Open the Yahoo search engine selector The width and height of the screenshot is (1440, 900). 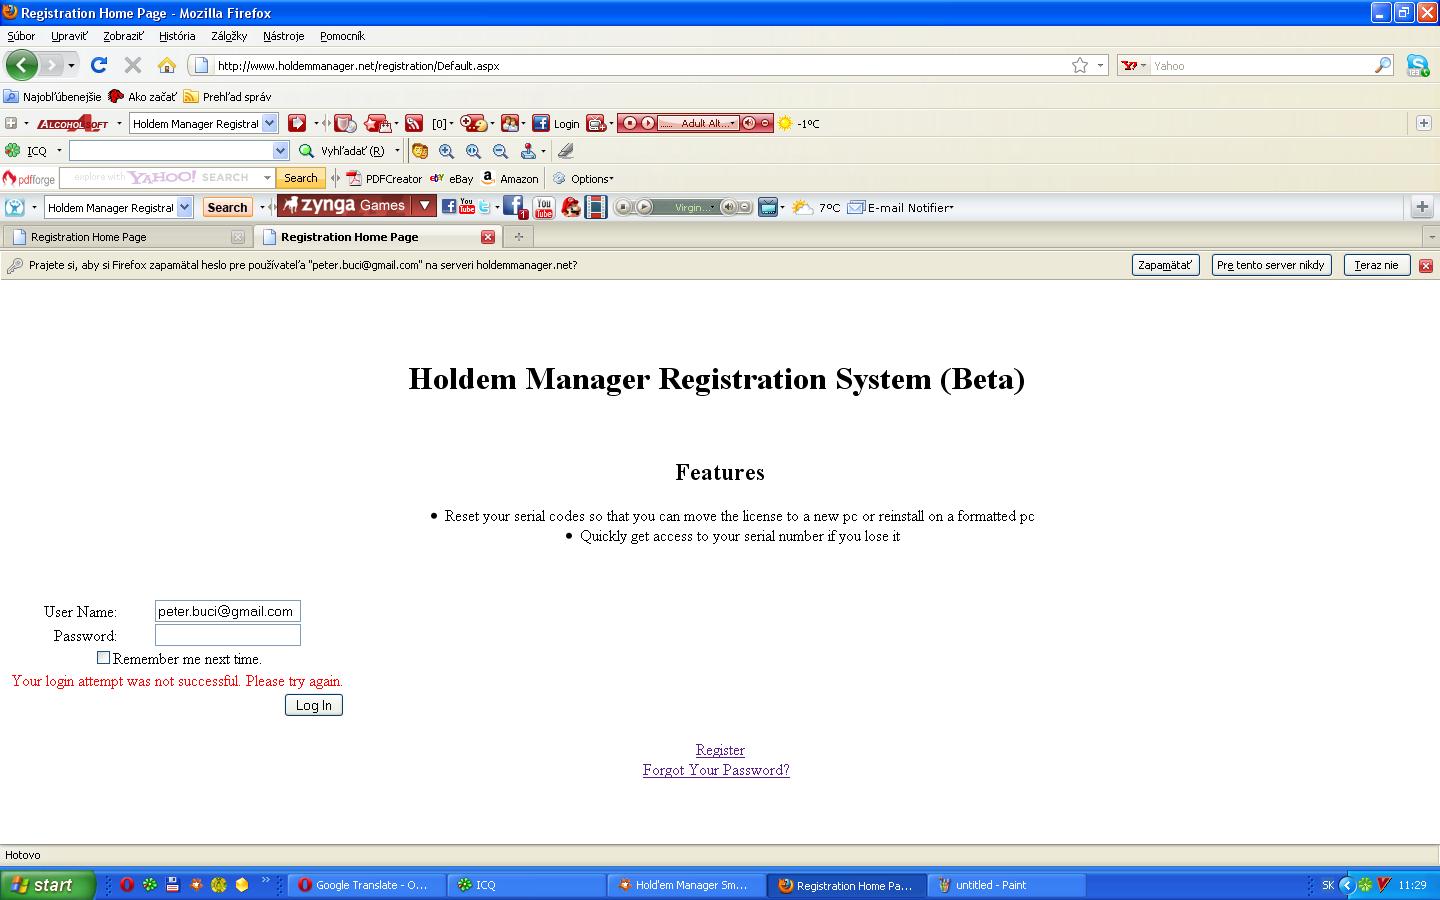[1134, 65]
